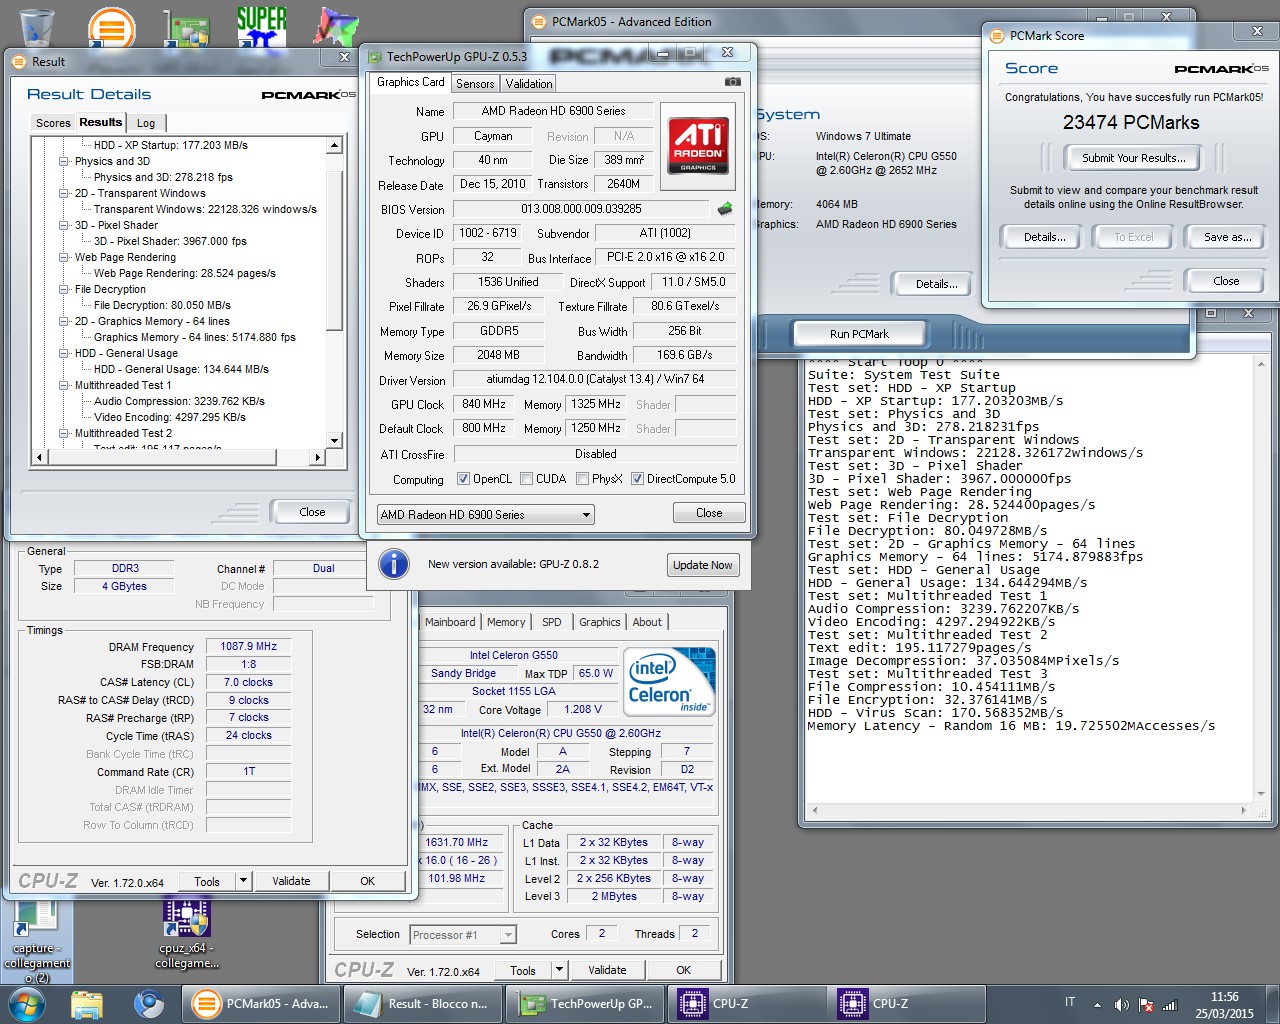
Task: Open the AMD Radeon HD 6900 Series dropdown
Action: click(485, 515)
